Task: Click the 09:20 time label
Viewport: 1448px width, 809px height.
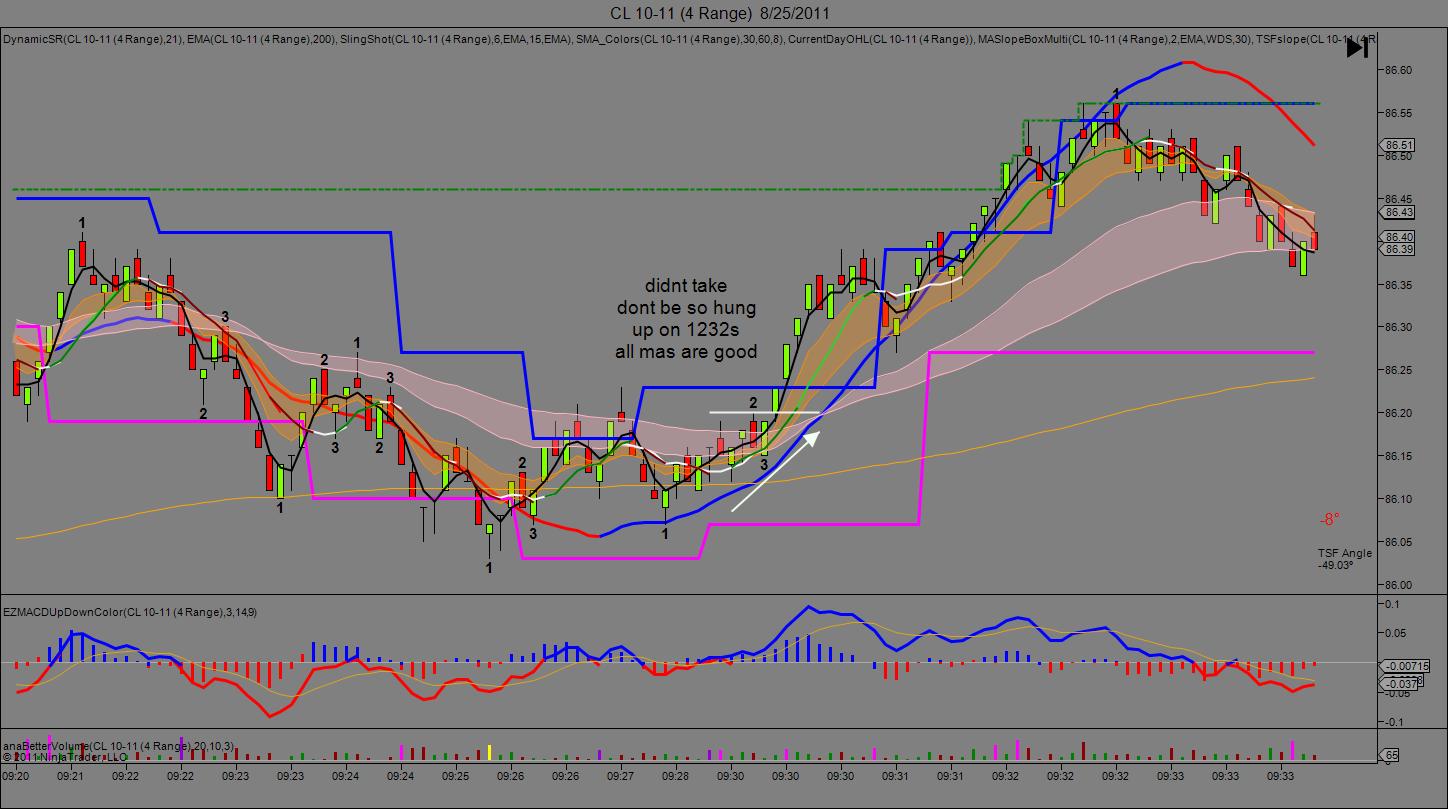Action: pos(15,774)
